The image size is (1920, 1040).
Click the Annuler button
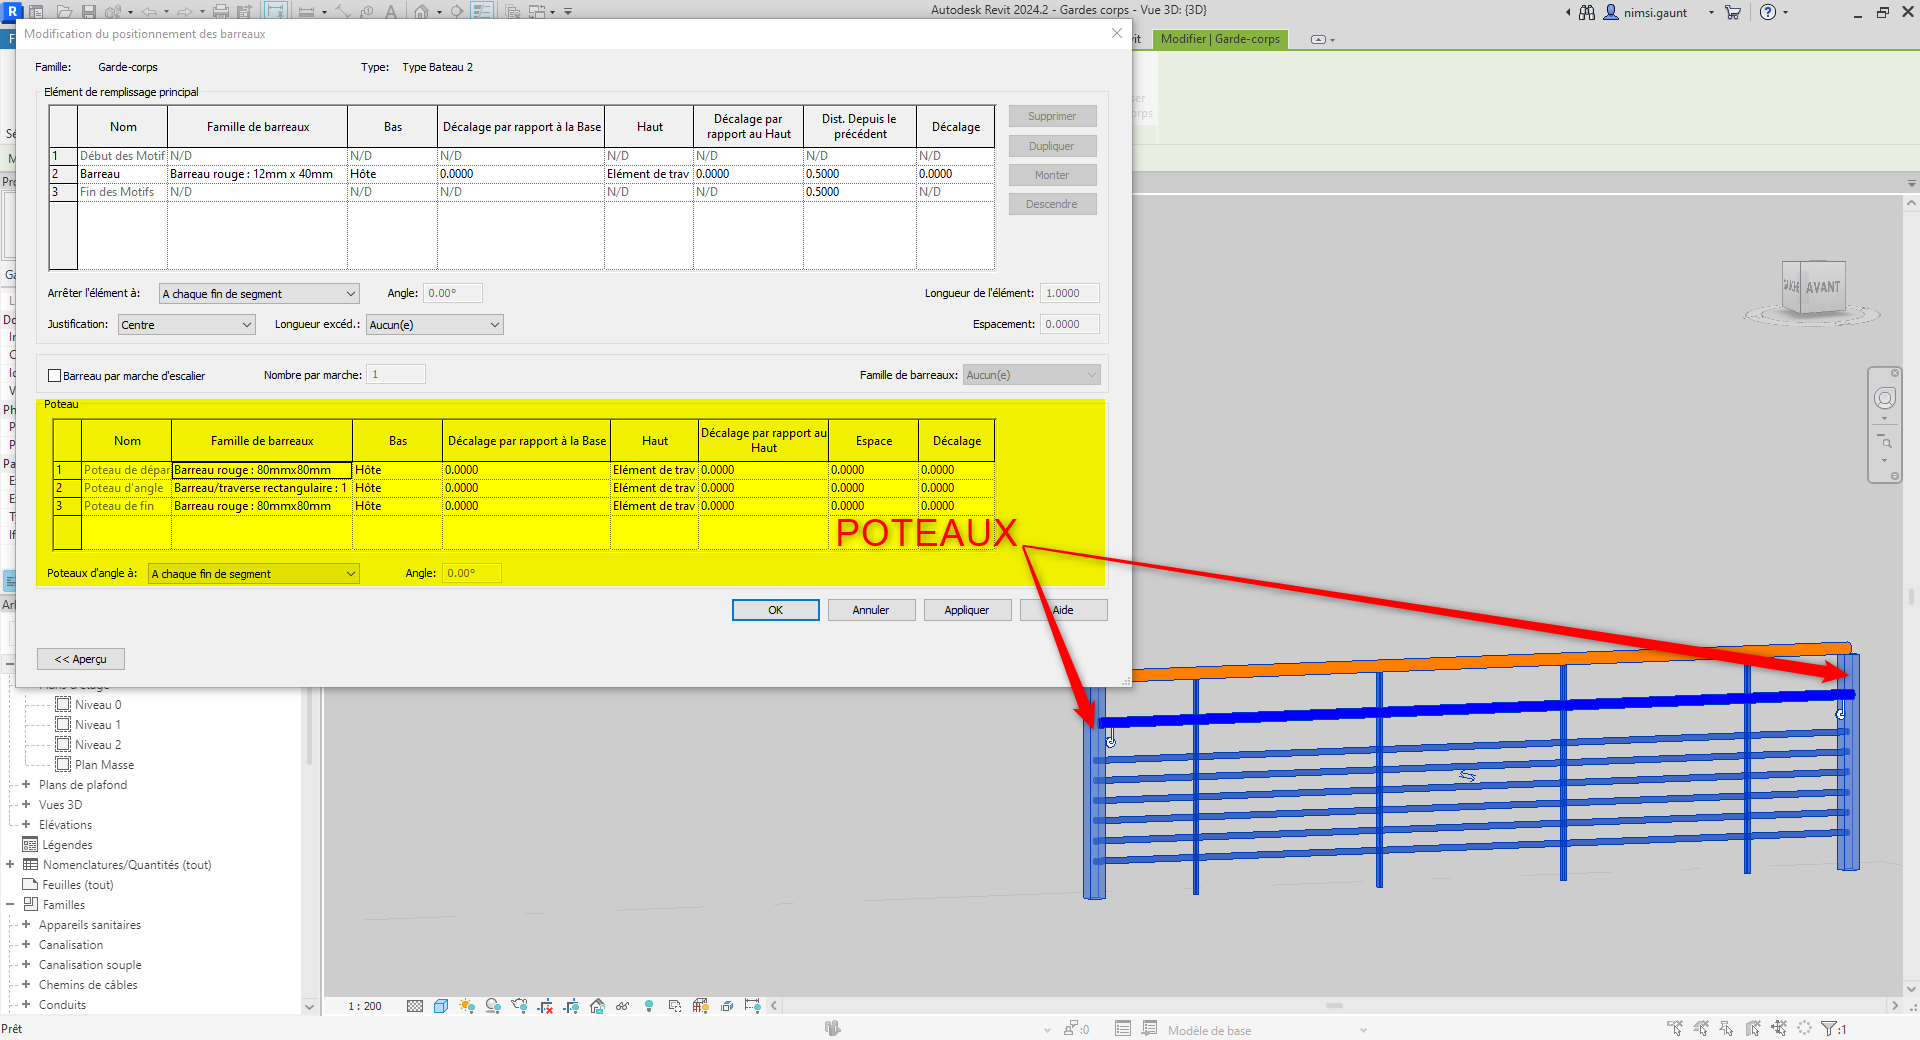pos(872,610)
